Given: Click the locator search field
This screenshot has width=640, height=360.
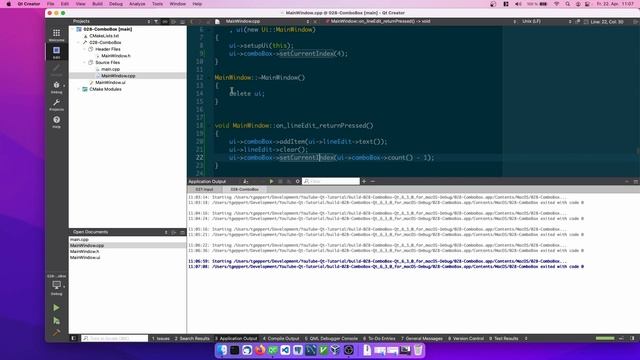Looking at the screenshot, I should tap(115, 338).
